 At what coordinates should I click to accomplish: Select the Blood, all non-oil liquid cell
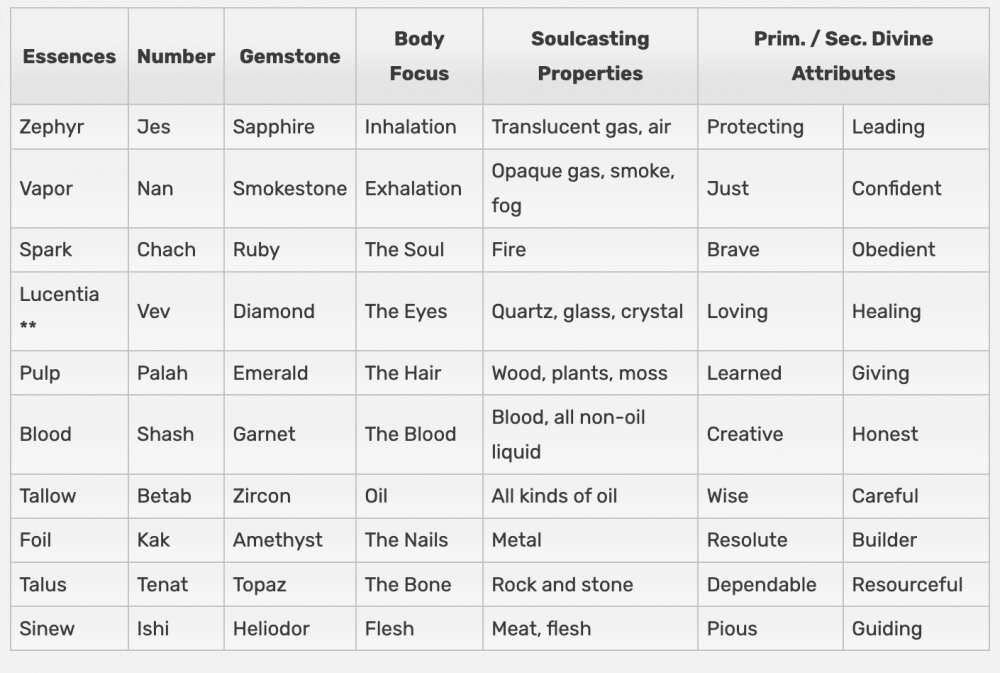click(590, 434)
